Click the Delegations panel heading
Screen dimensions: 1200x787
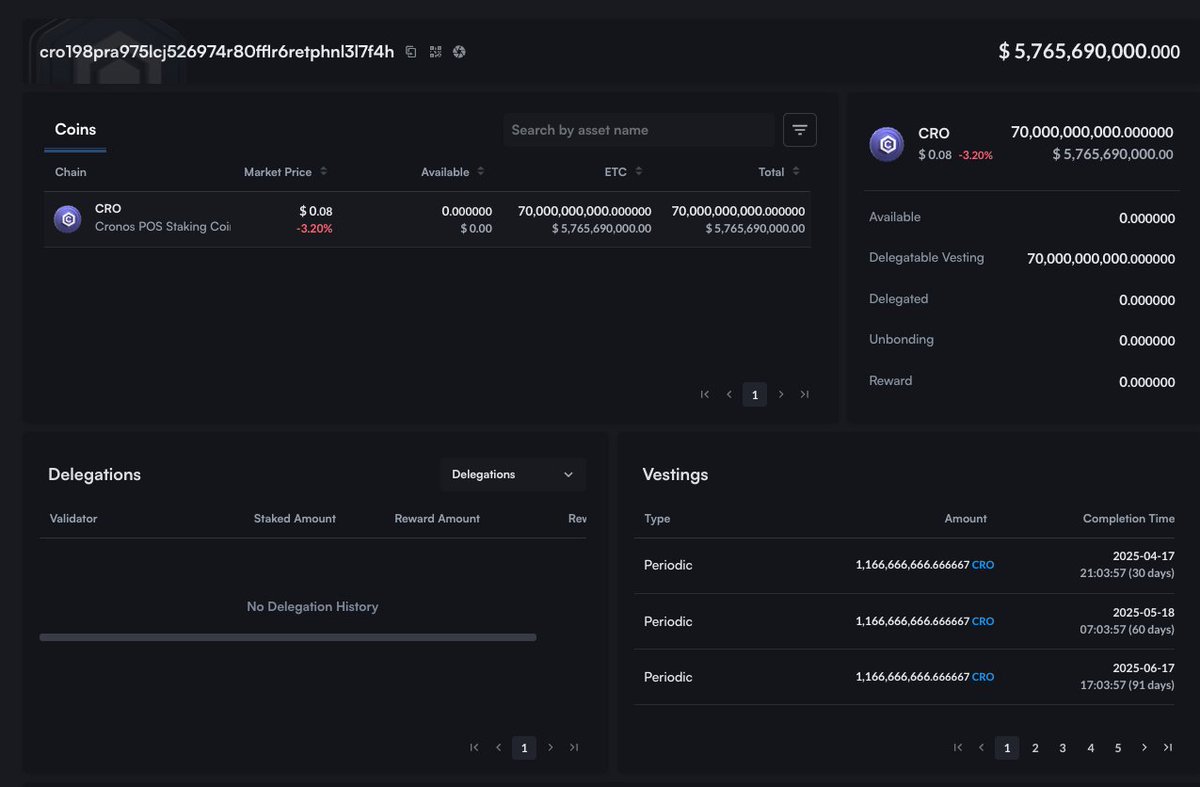pos(94,474)
